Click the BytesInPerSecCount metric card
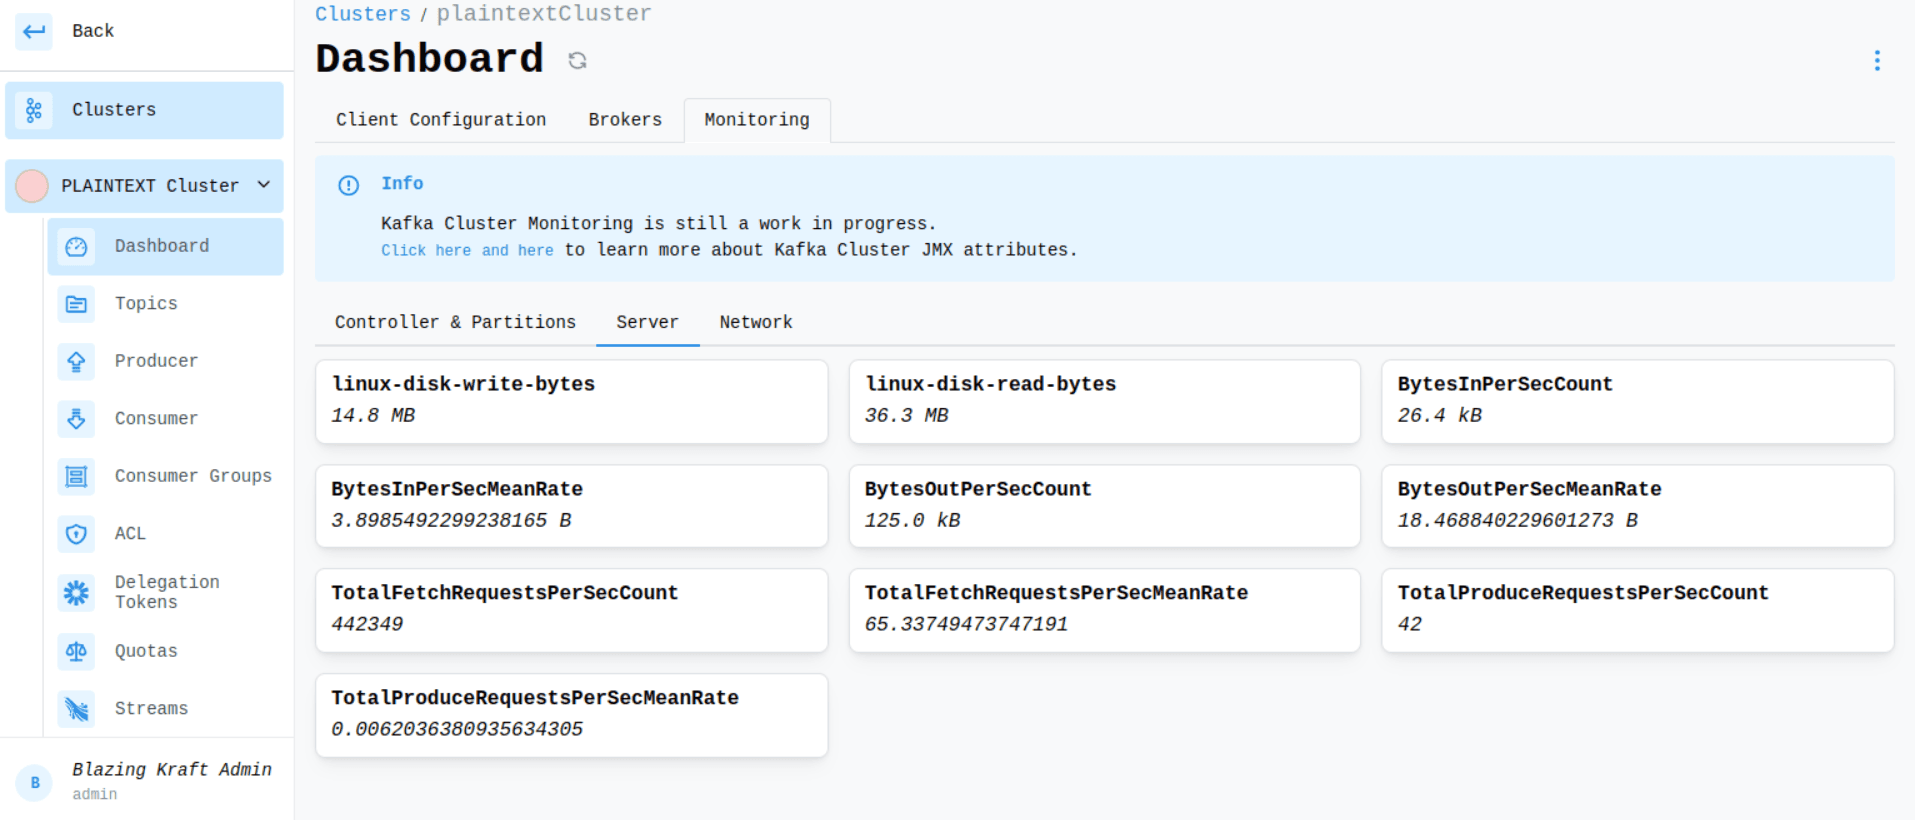The image size is (1915, 820). (1638, 401)
